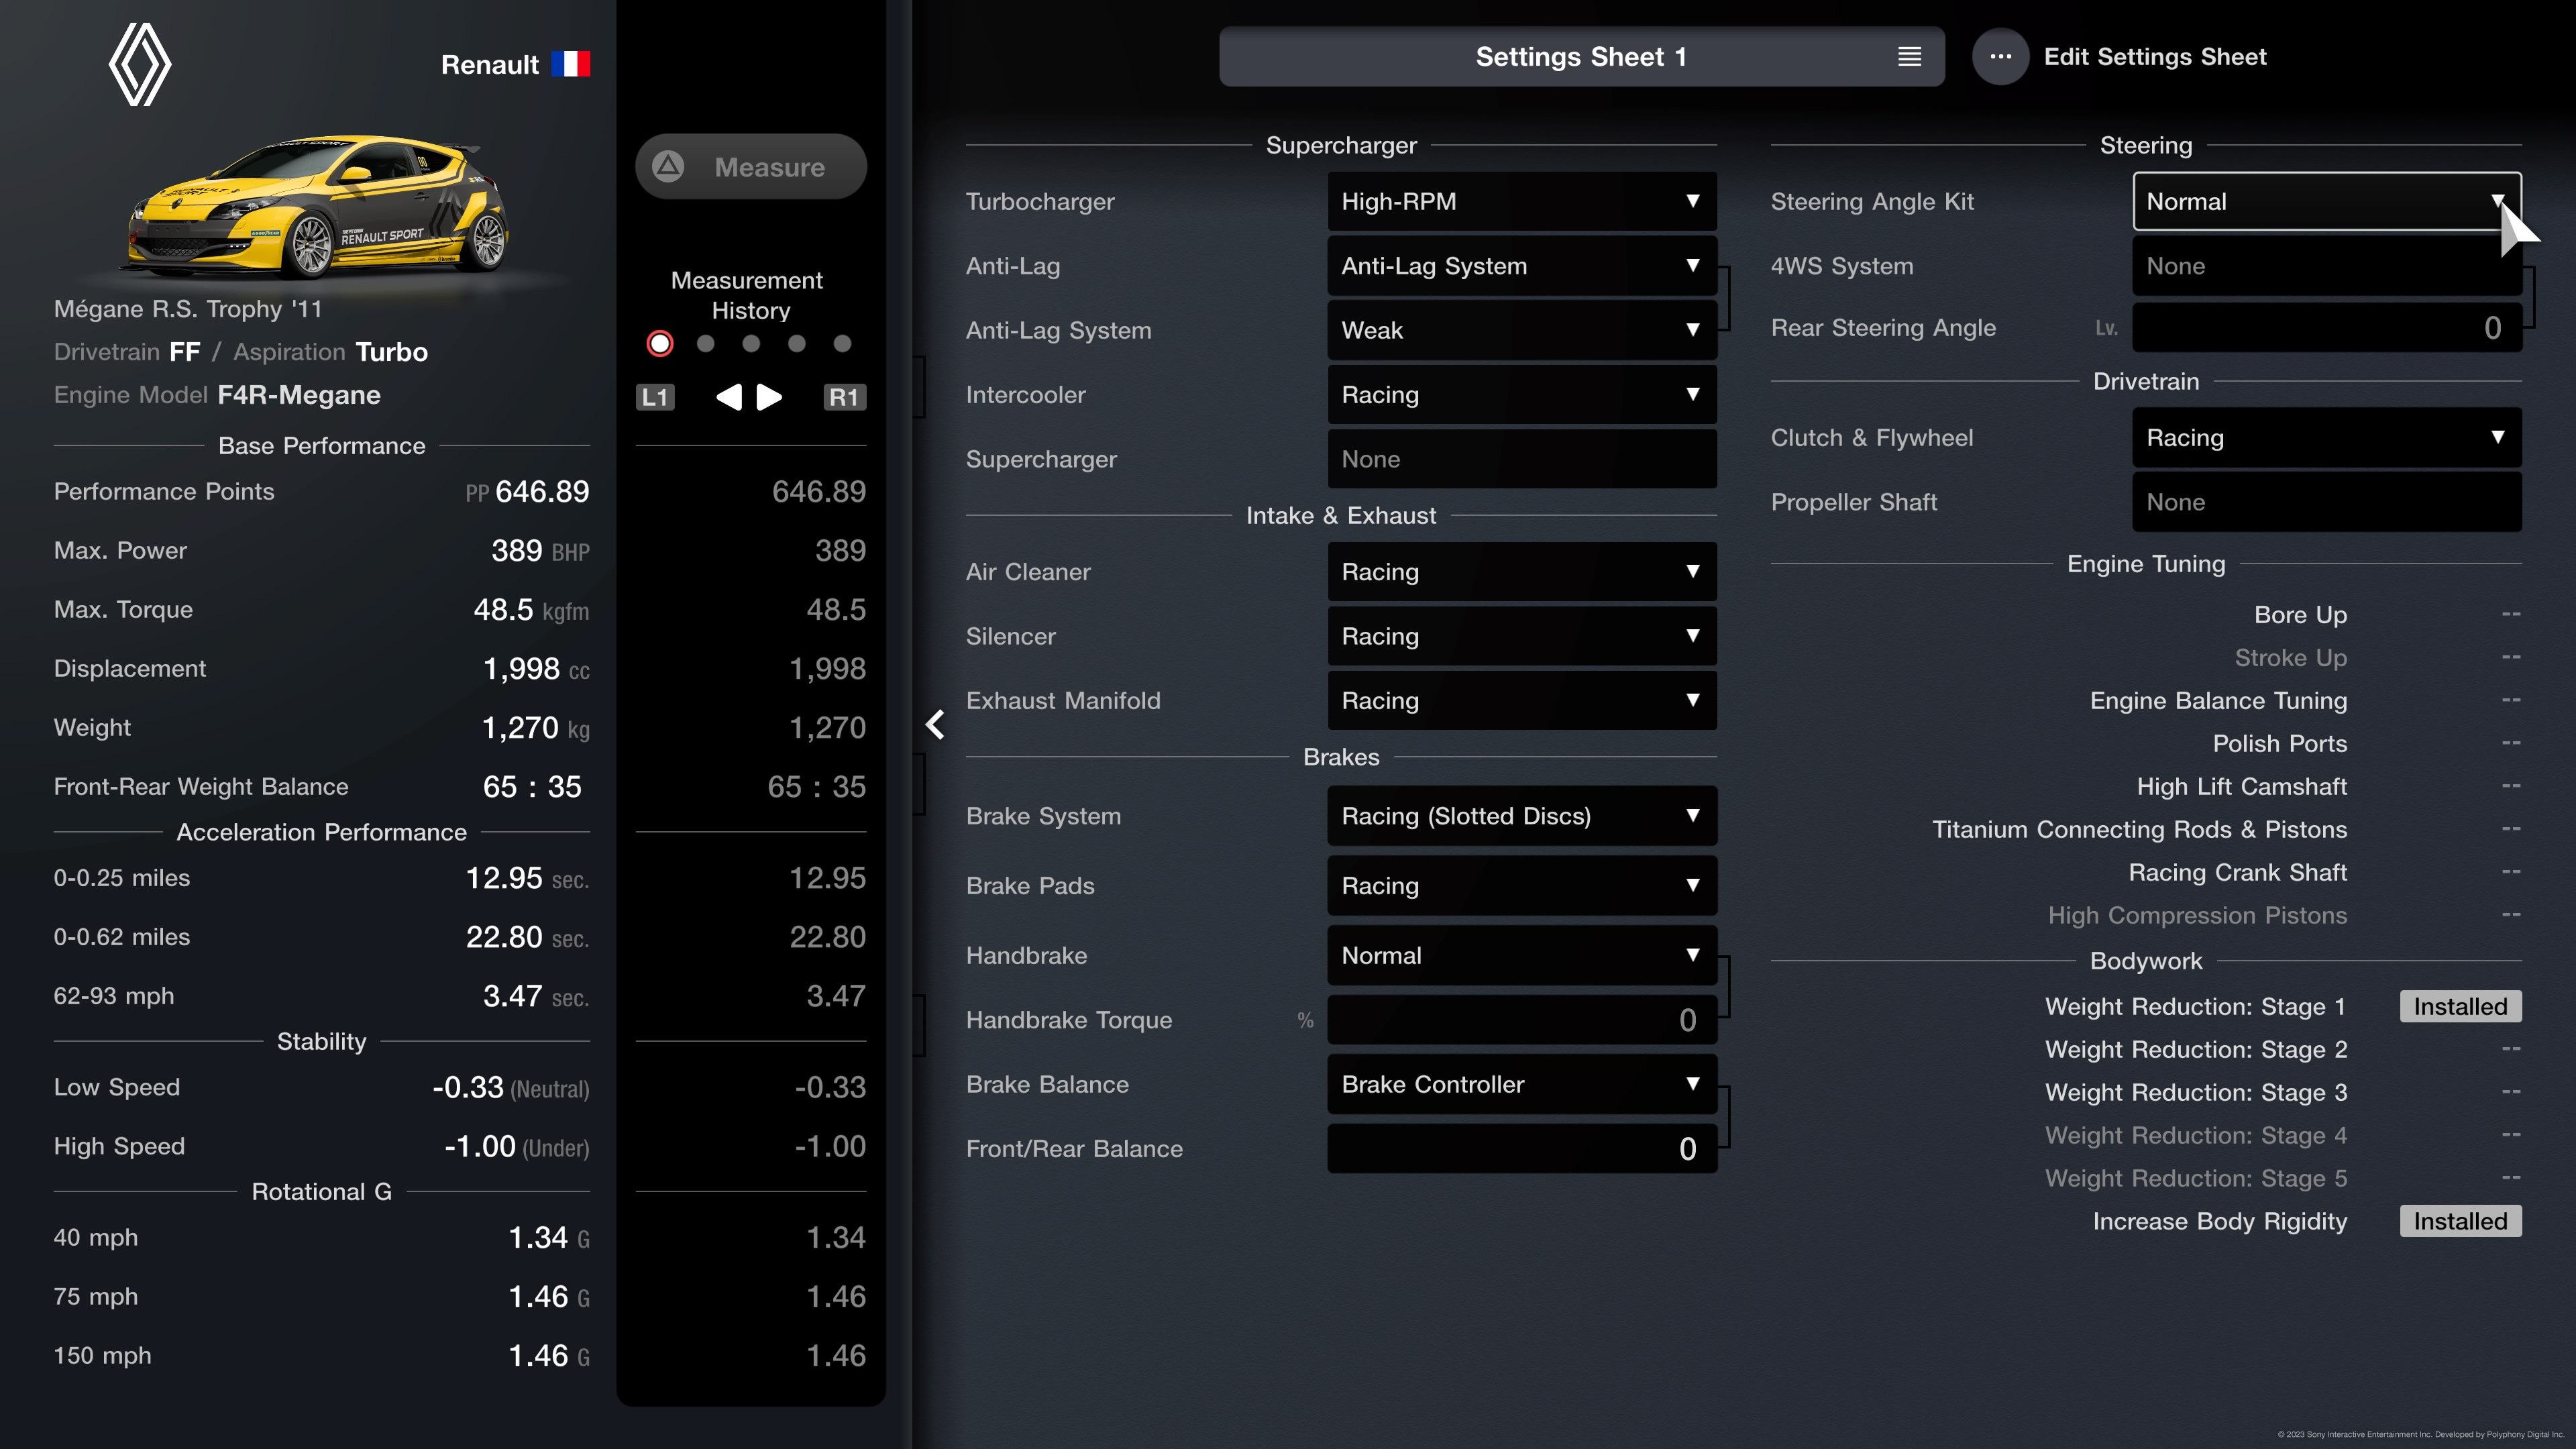
Task: Open the Silencer dropdown
Action: pyautogui.click(x=1522, y=636)
